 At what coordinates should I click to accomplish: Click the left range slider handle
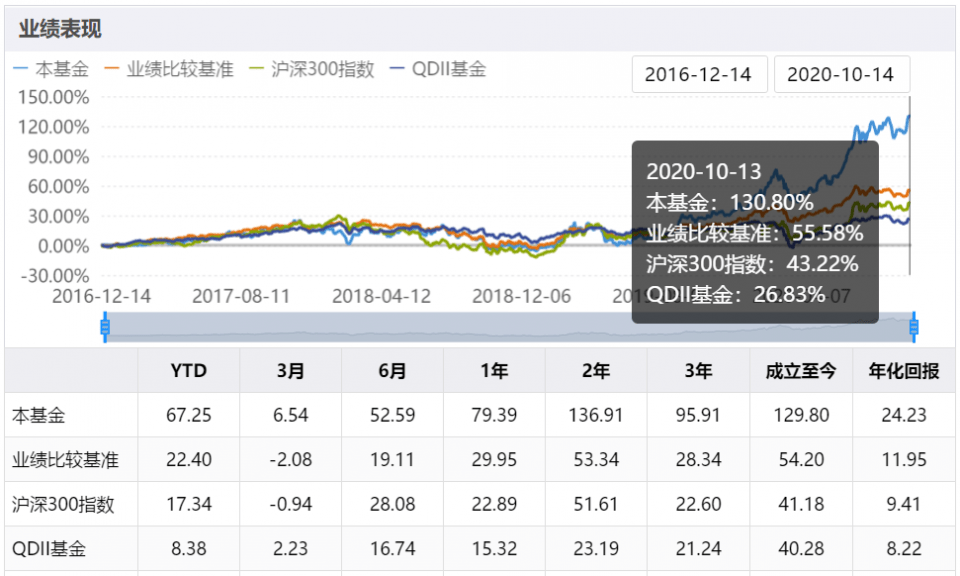tap(104, 327)
